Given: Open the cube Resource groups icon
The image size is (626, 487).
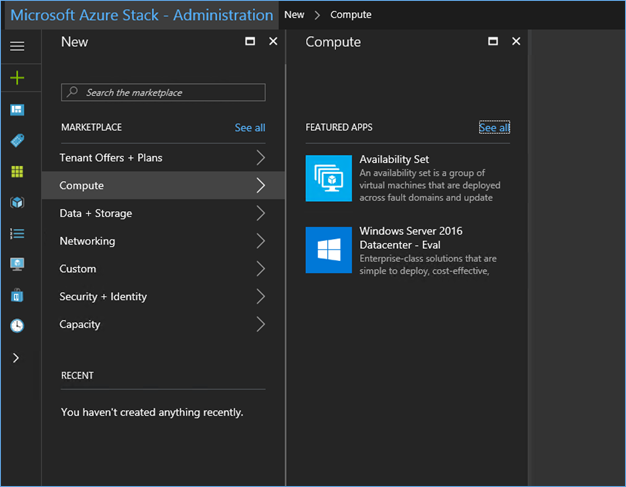Looking at the screenshot, I should tap(17, 202).
